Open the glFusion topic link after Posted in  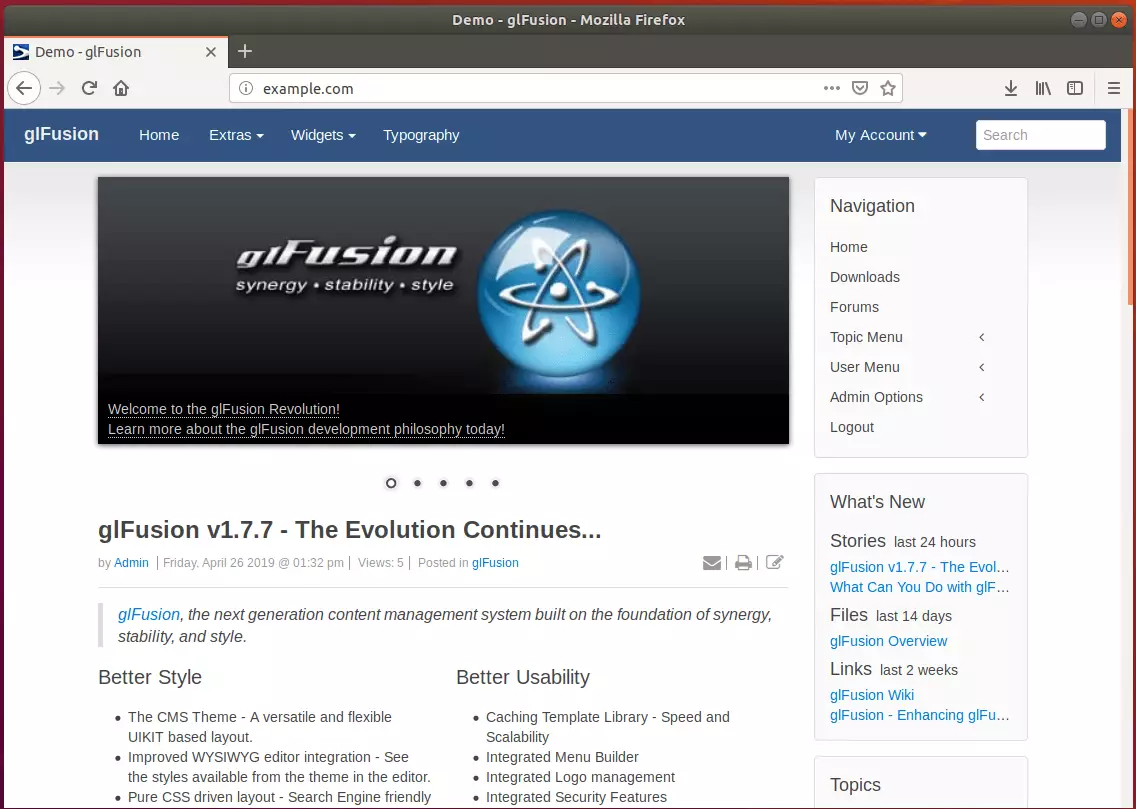496,563
